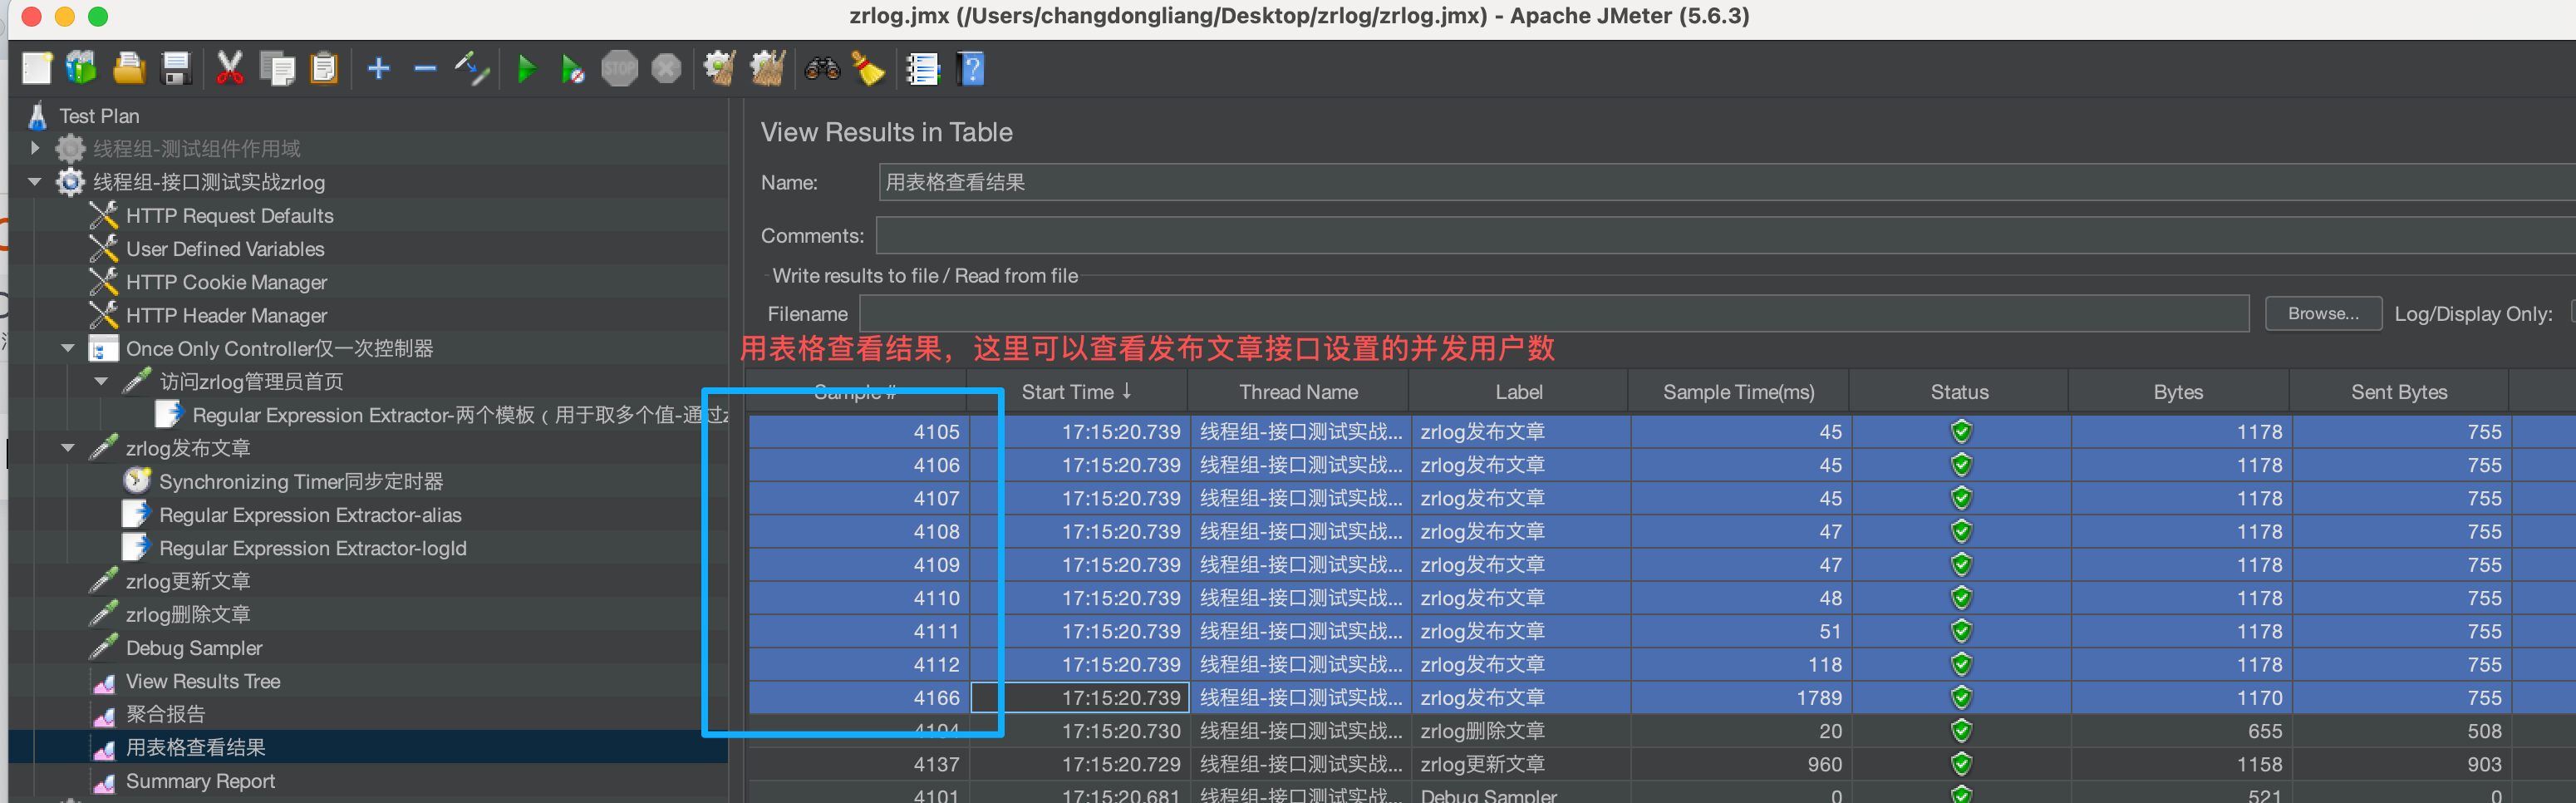Select zrlog删除文章 sampler in the tree
Image resolution: width=2576 pixels, height=803 pixels.
tap(188, 614)
